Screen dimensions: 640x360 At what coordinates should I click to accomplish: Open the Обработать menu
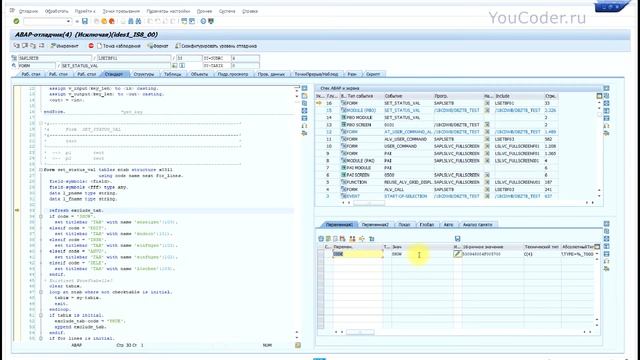(56, 11)
